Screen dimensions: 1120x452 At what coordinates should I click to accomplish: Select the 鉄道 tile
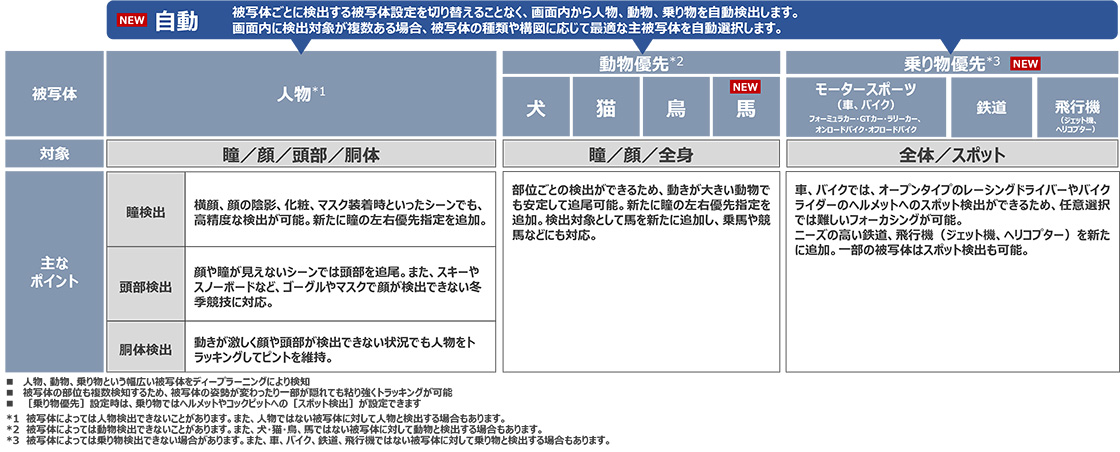pyautogui.click(x=991, y=107)
